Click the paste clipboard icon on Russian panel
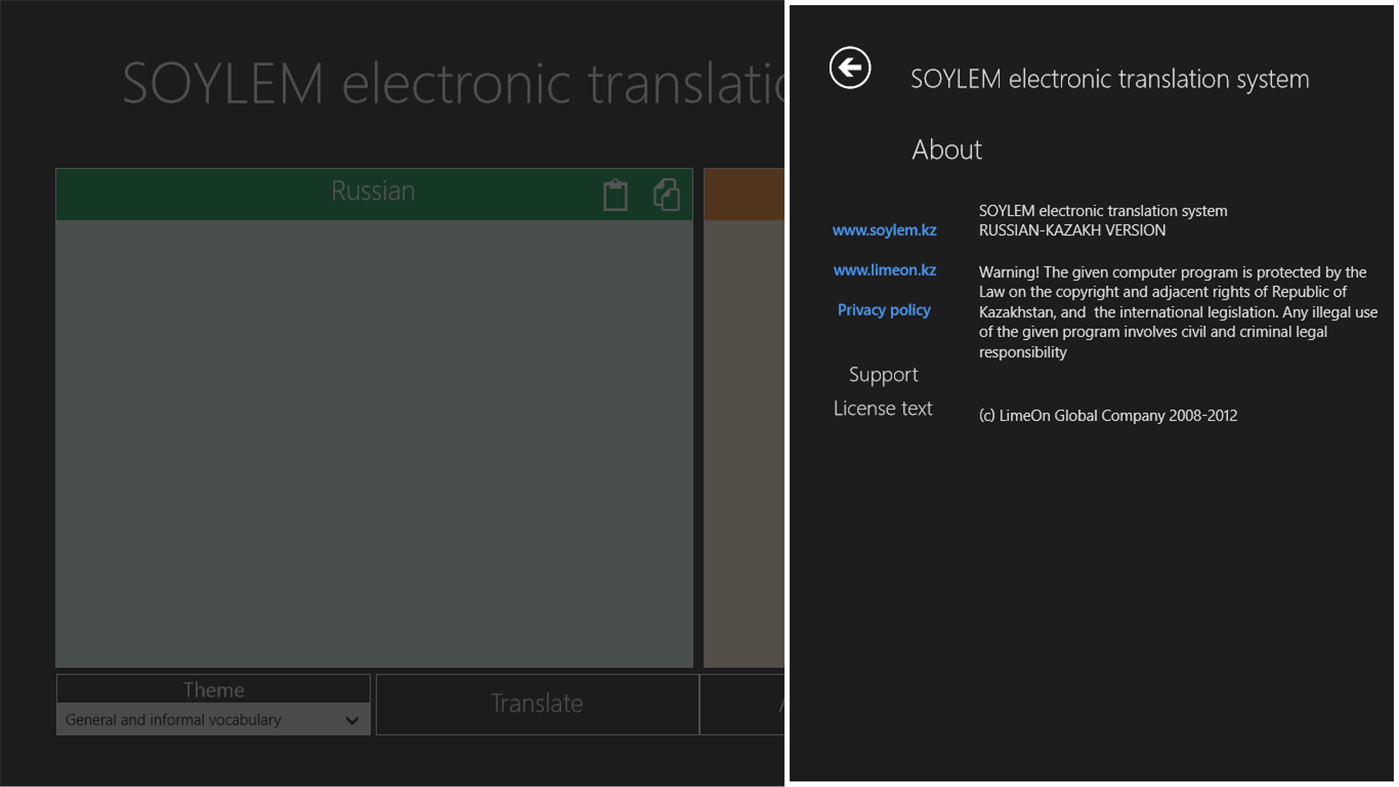The height and width of the screenshot is (787, 1399). tap(615, 194)
